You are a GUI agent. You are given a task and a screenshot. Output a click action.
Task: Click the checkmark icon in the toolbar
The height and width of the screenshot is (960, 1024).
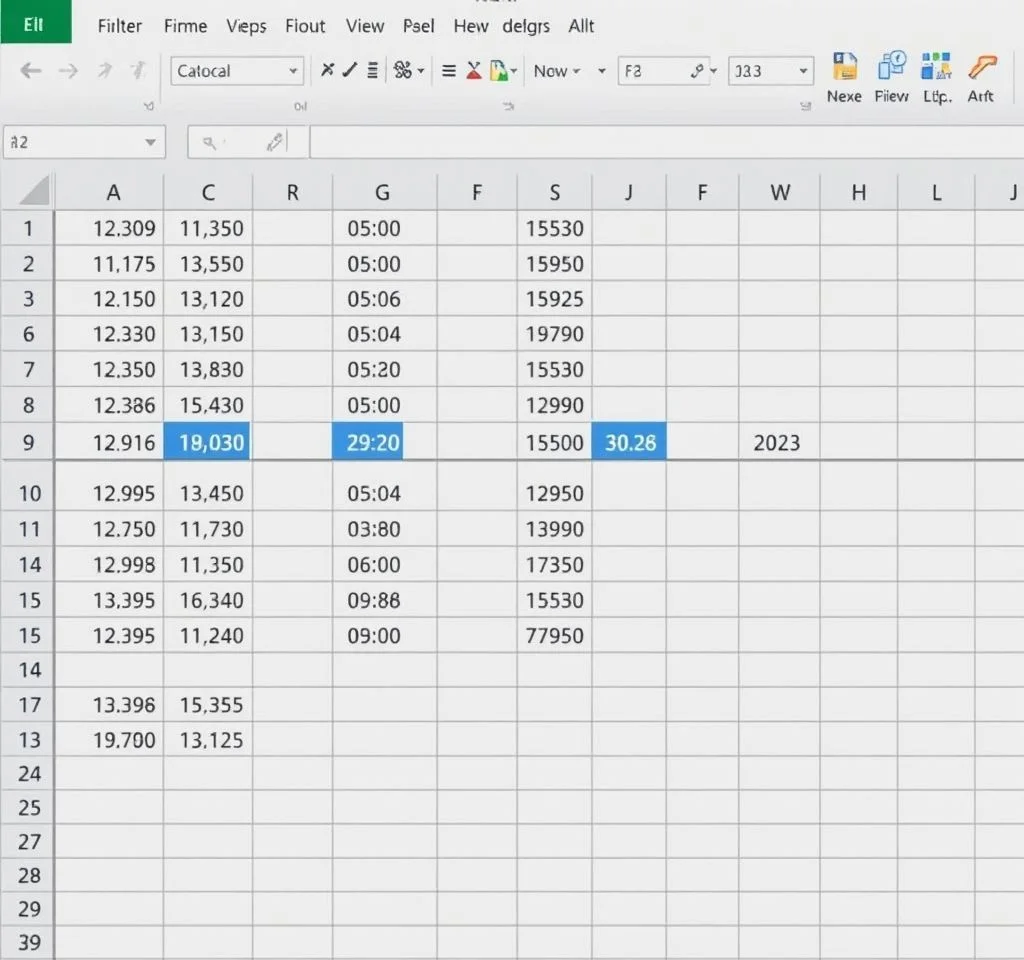click(349, 71)
